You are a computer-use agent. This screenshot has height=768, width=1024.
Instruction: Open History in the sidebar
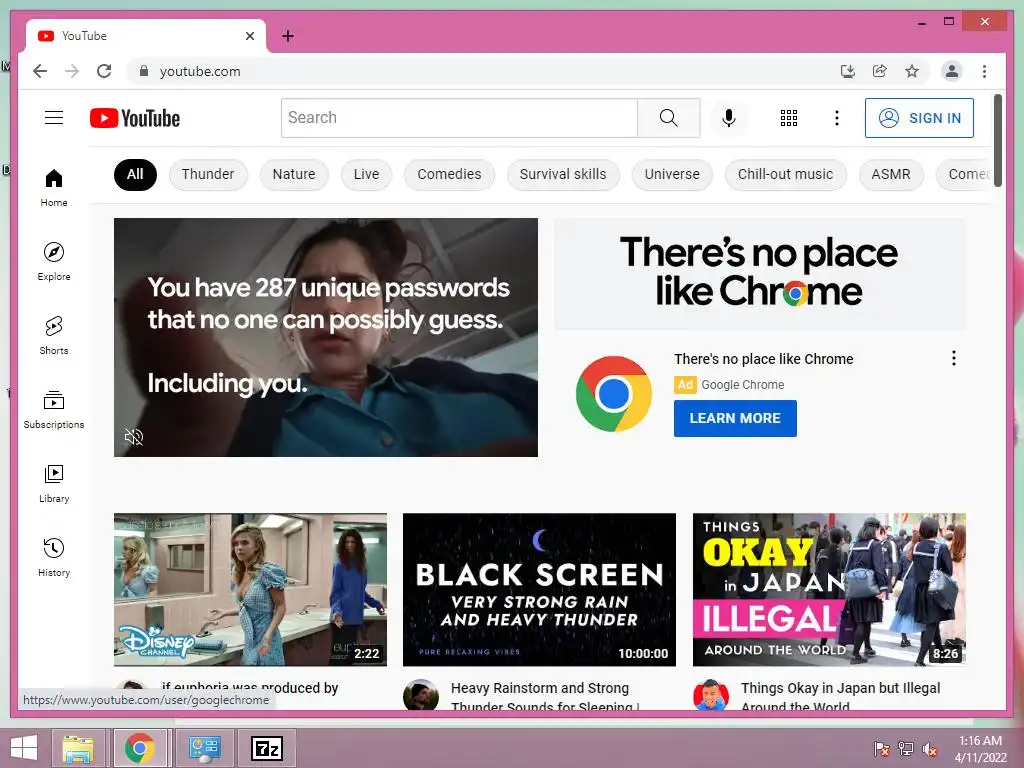point(54,556)
